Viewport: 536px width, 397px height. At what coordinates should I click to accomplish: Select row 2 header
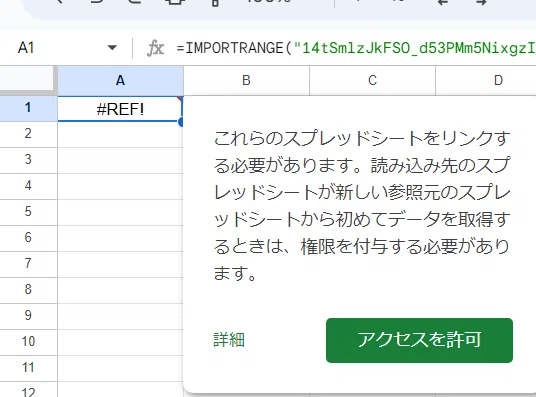(x=28, y=134)
